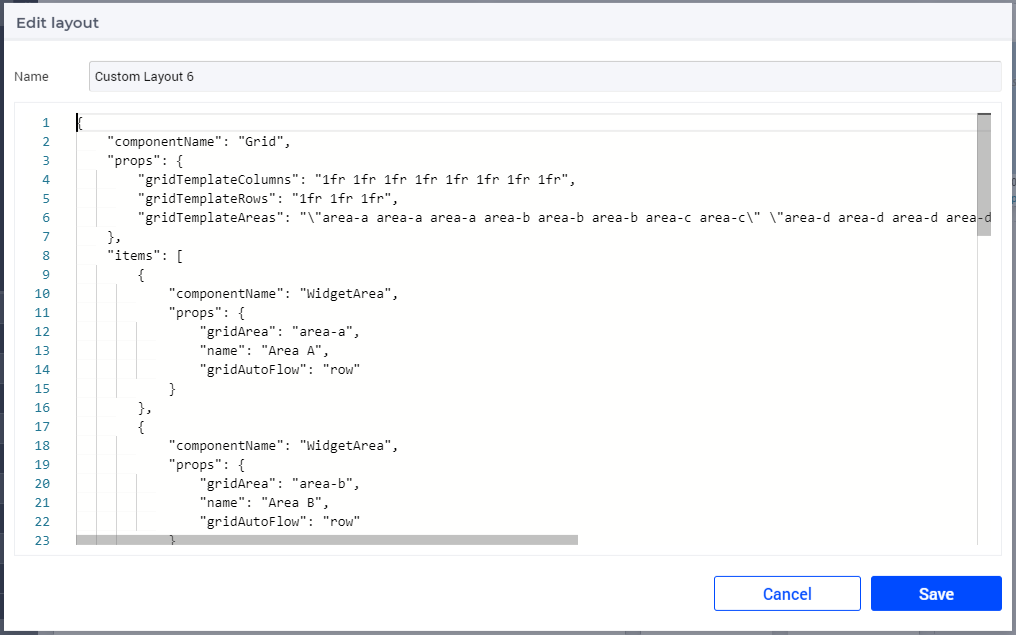Click the code editor's vertical scrollbar thumb

(x=984, y=174)
